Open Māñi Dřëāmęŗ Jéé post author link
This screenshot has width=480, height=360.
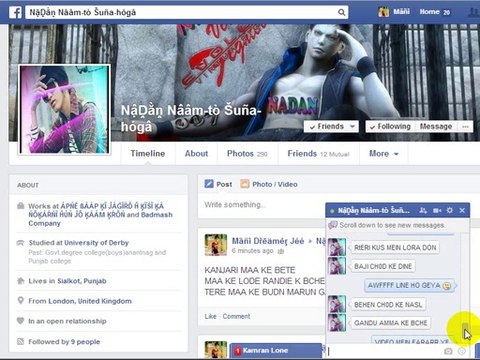[x=268, y=241]
